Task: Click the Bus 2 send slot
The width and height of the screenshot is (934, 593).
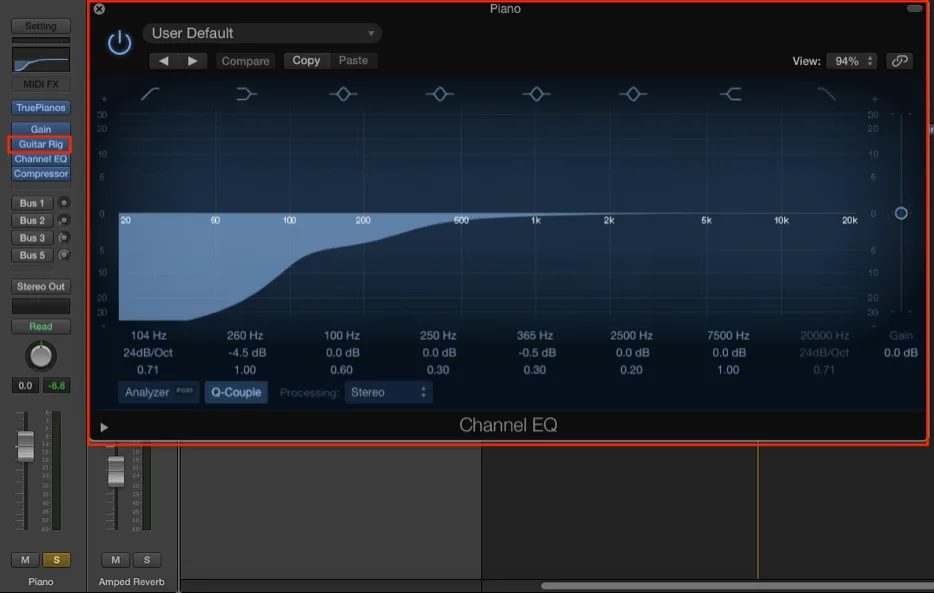Action: click(32, 220)
